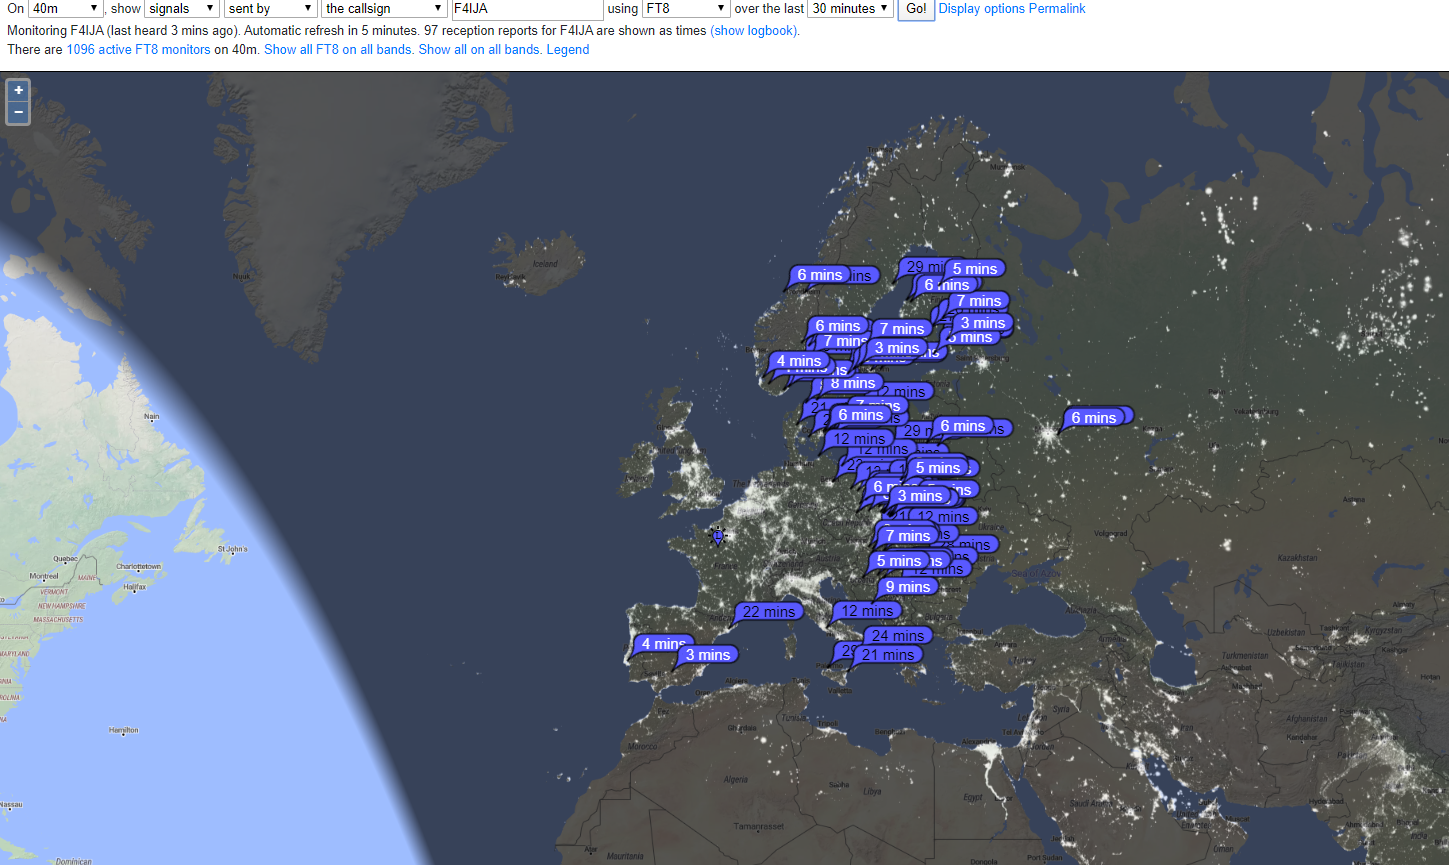Screen dimensions: 1449x865
Task: Click the 8 mins reception marker
Action: [852, 383]
